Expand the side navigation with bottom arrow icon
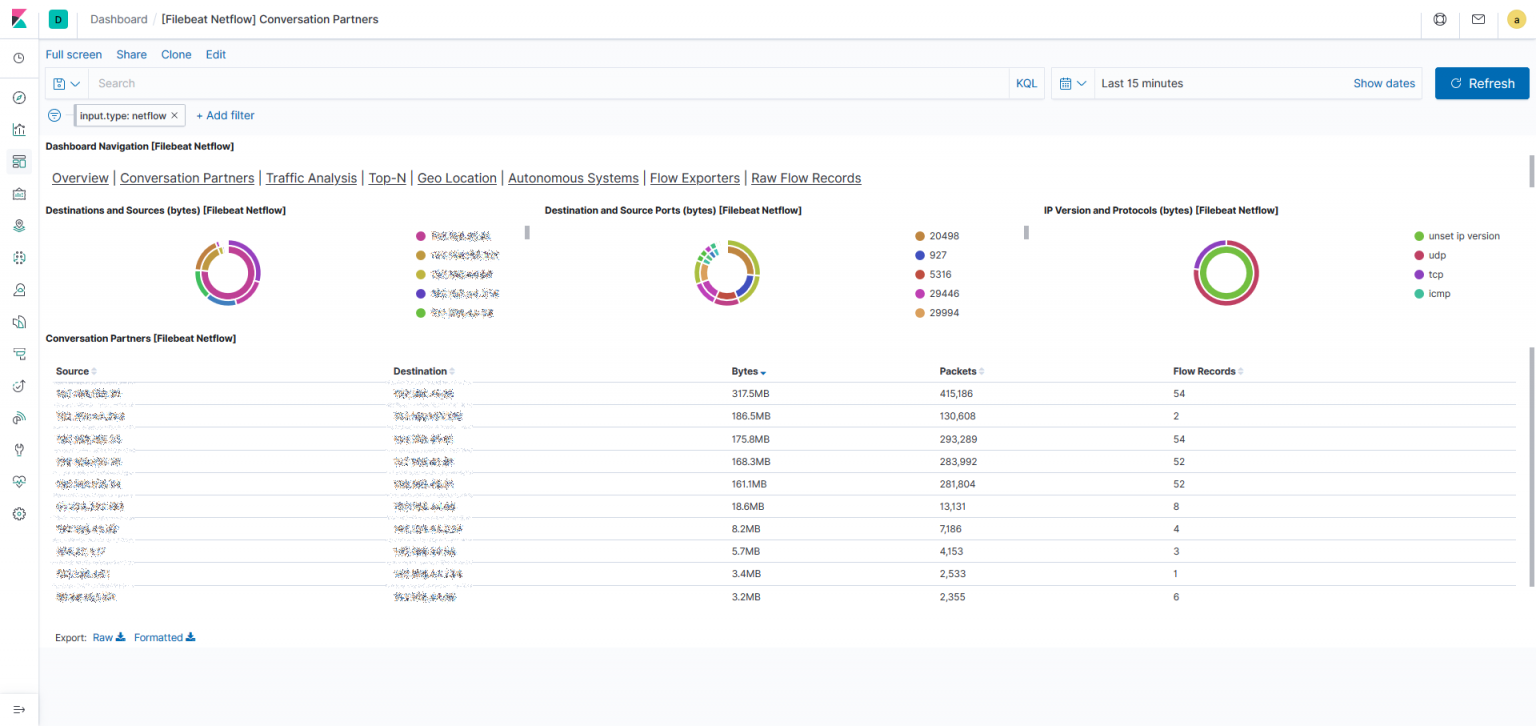 click(x=18, y=709)
